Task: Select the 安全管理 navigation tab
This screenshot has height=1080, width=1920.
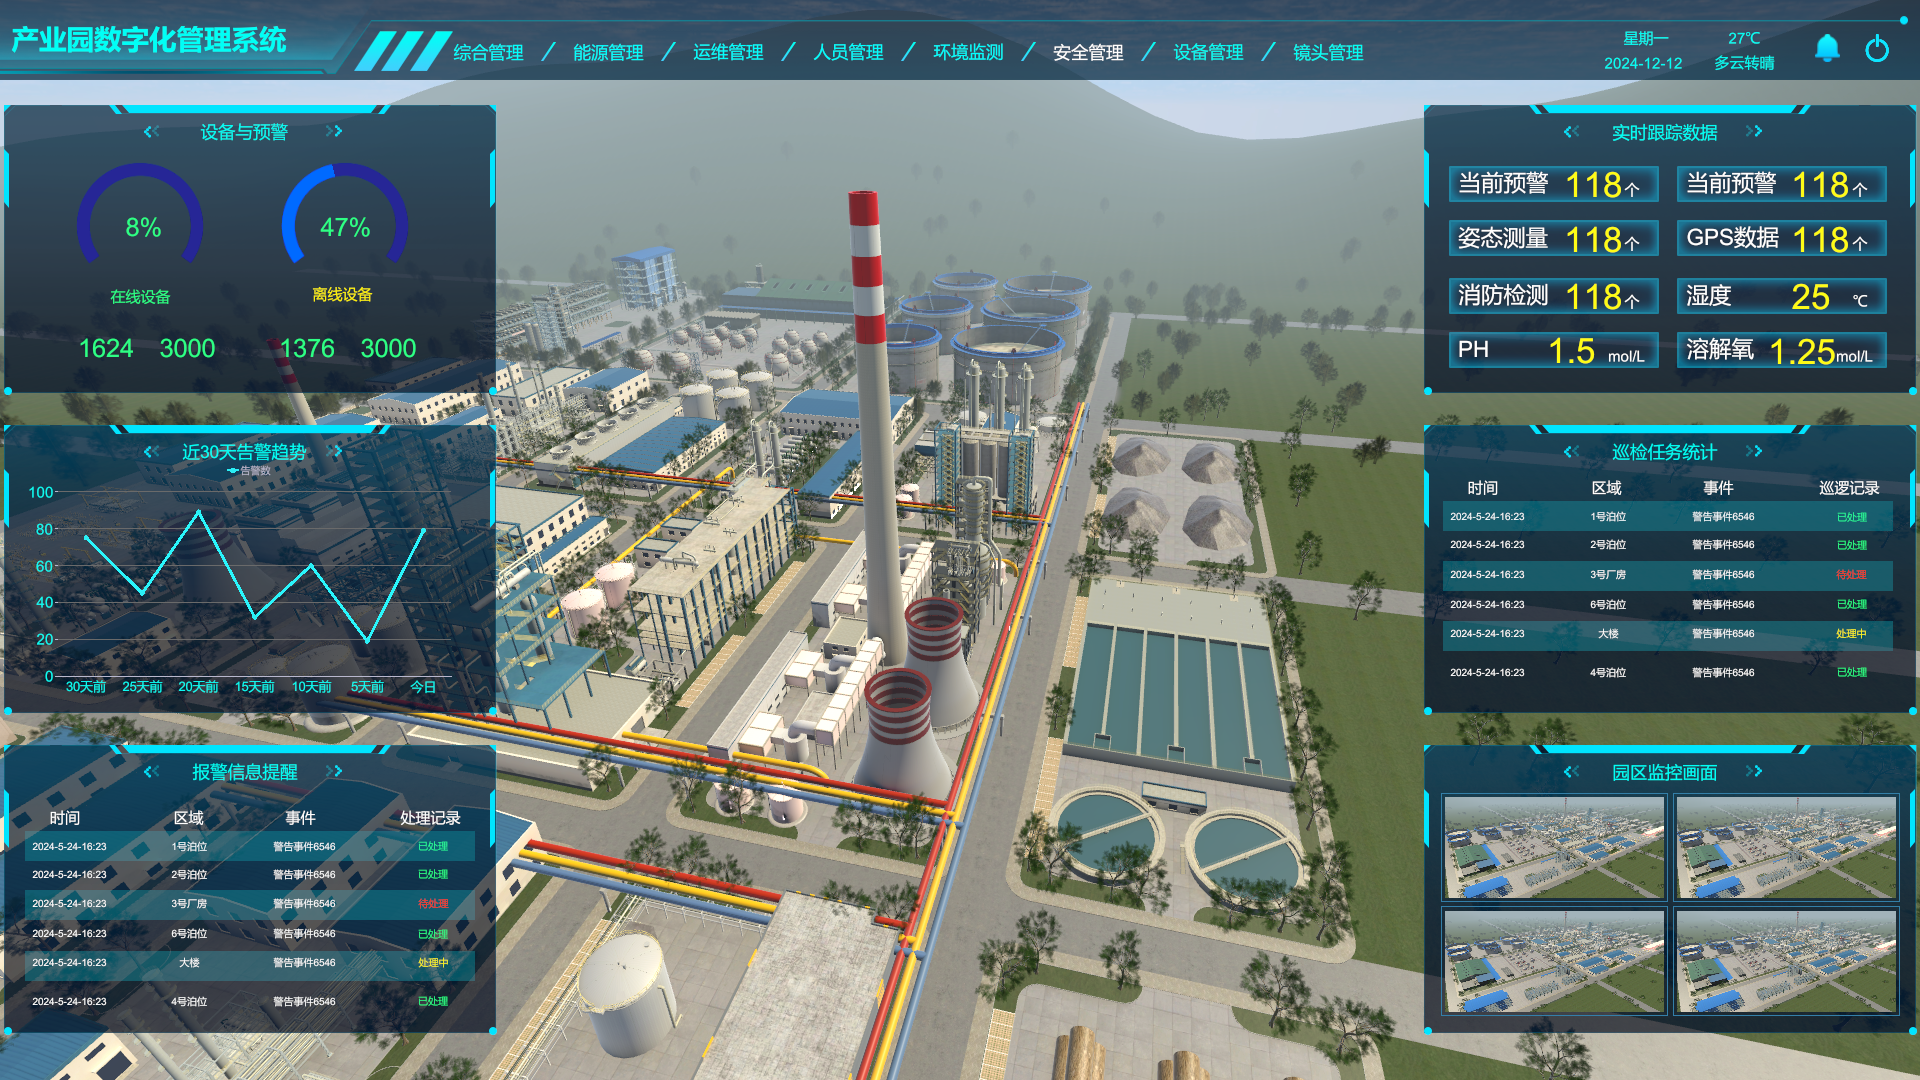Action: coord(1088,52)
